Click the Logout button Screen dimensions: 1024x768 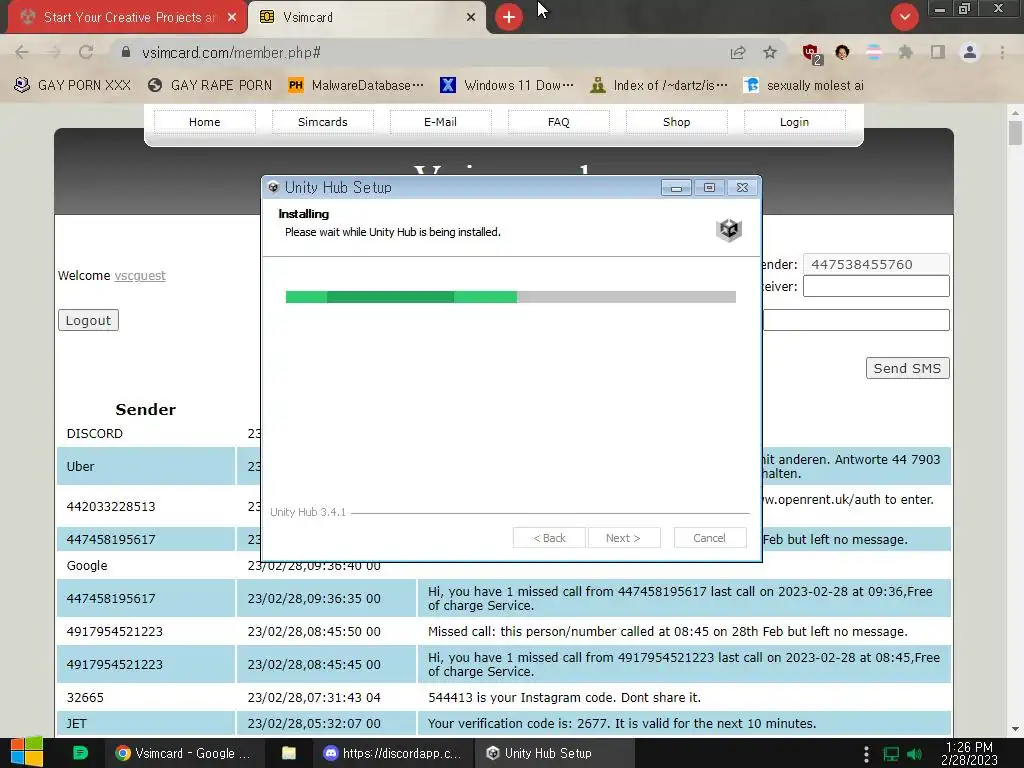click(88, 320)
